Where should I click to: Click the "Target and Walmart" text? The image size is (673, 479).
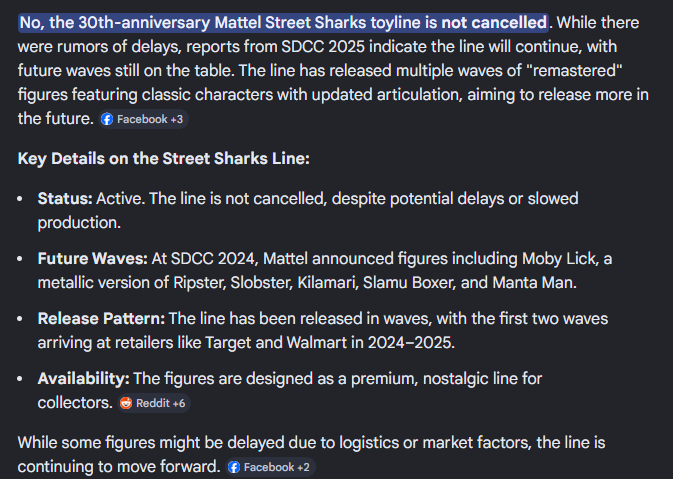click(276, 343)
